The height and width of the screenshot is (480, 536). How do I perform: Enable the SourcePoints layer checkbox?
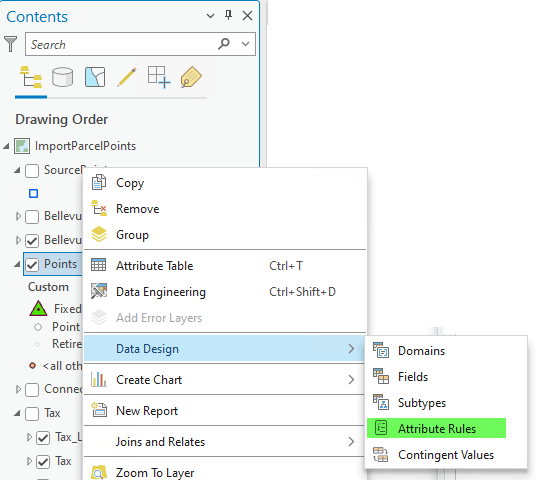coord(32,171)
